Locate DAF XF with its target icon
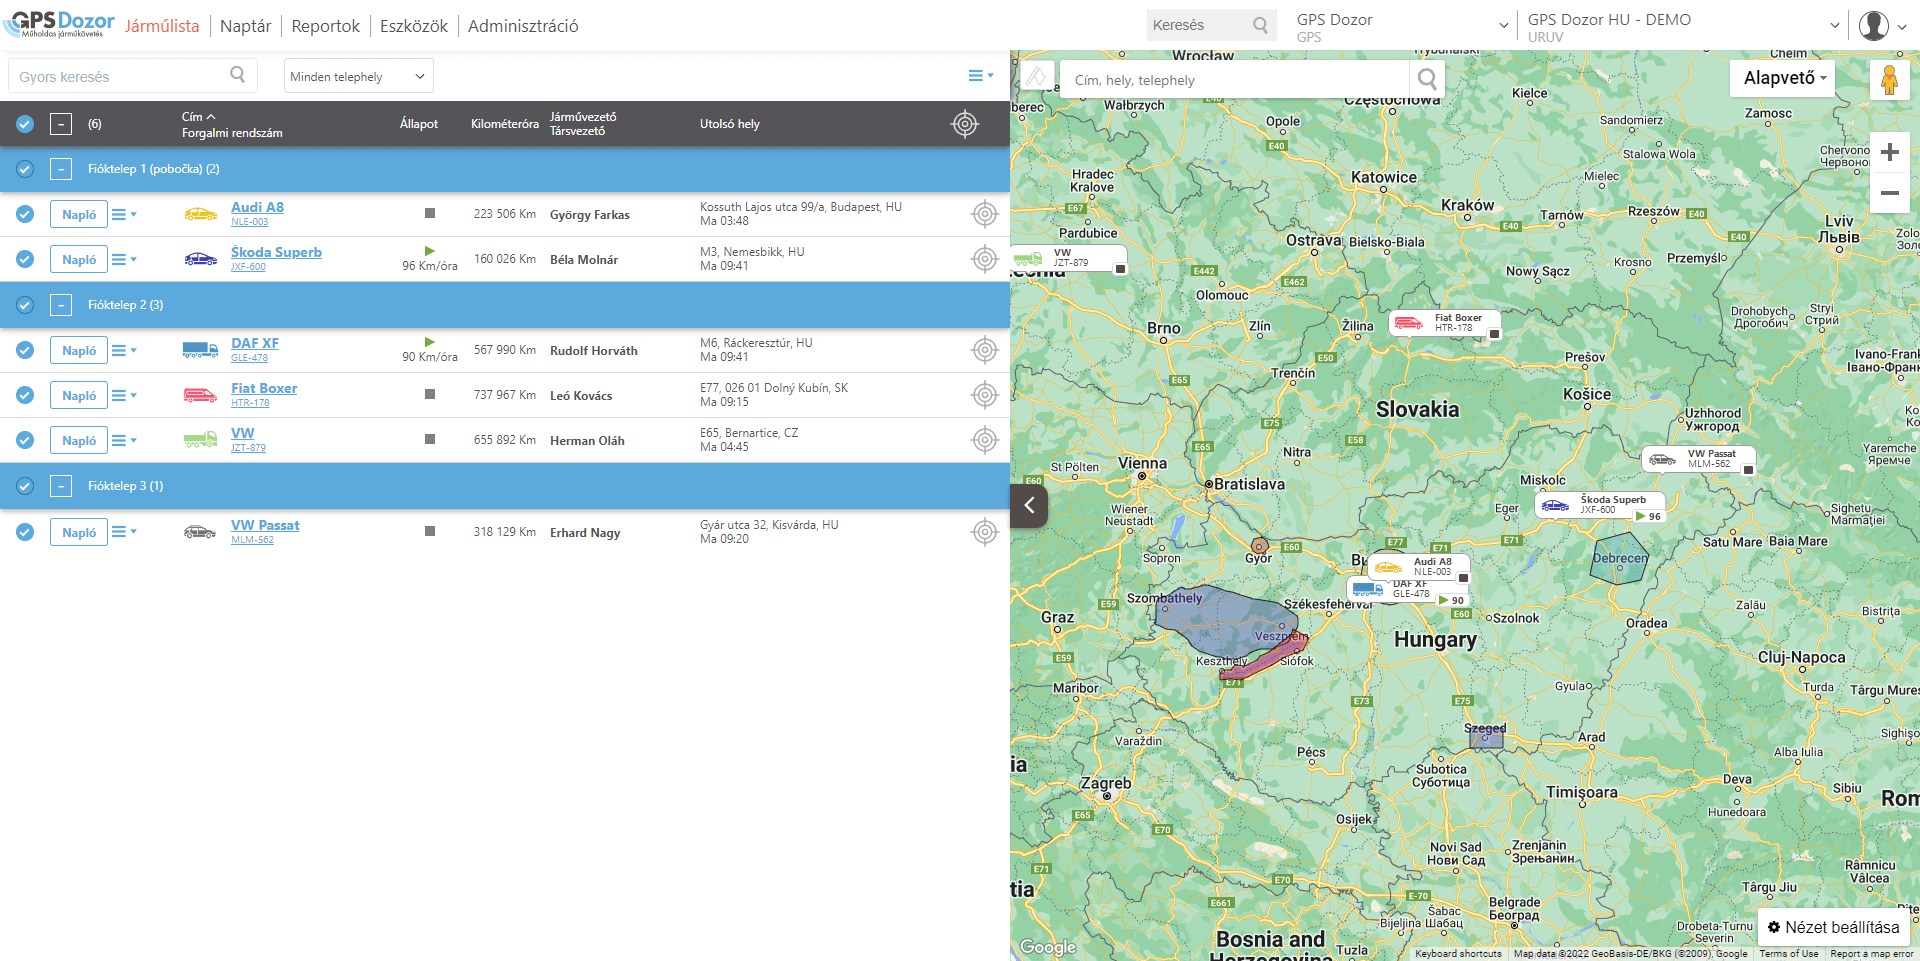1920x961 pixels. (985, 350)
